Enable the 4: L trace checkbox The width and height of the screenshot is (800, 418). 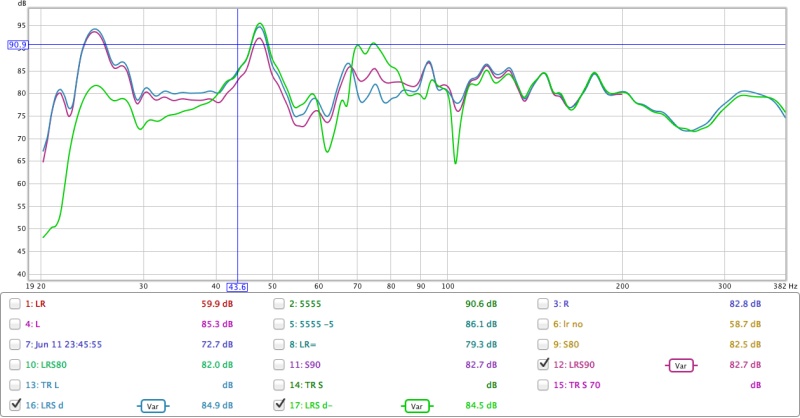[15, 324]
